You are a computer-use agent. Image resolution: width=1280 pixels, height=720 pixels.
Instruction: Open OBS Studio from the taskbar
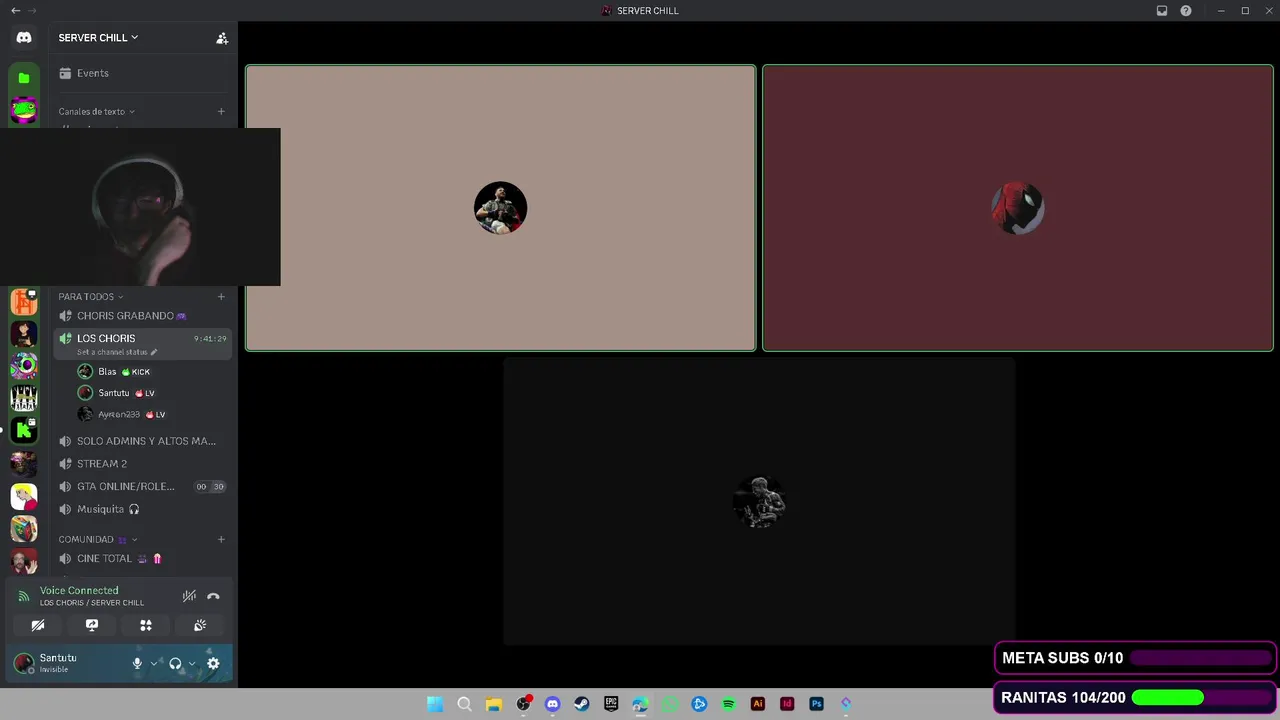(x=523, y=704)
